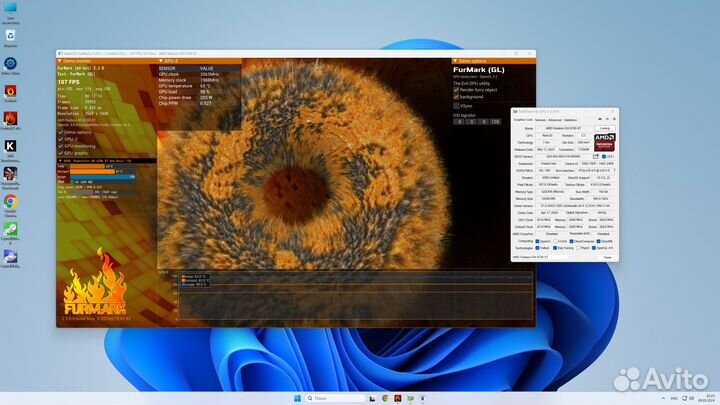Click the blue GPU usage bar
The width and height of the screenshot is (720, 405).
coord(102,177)
